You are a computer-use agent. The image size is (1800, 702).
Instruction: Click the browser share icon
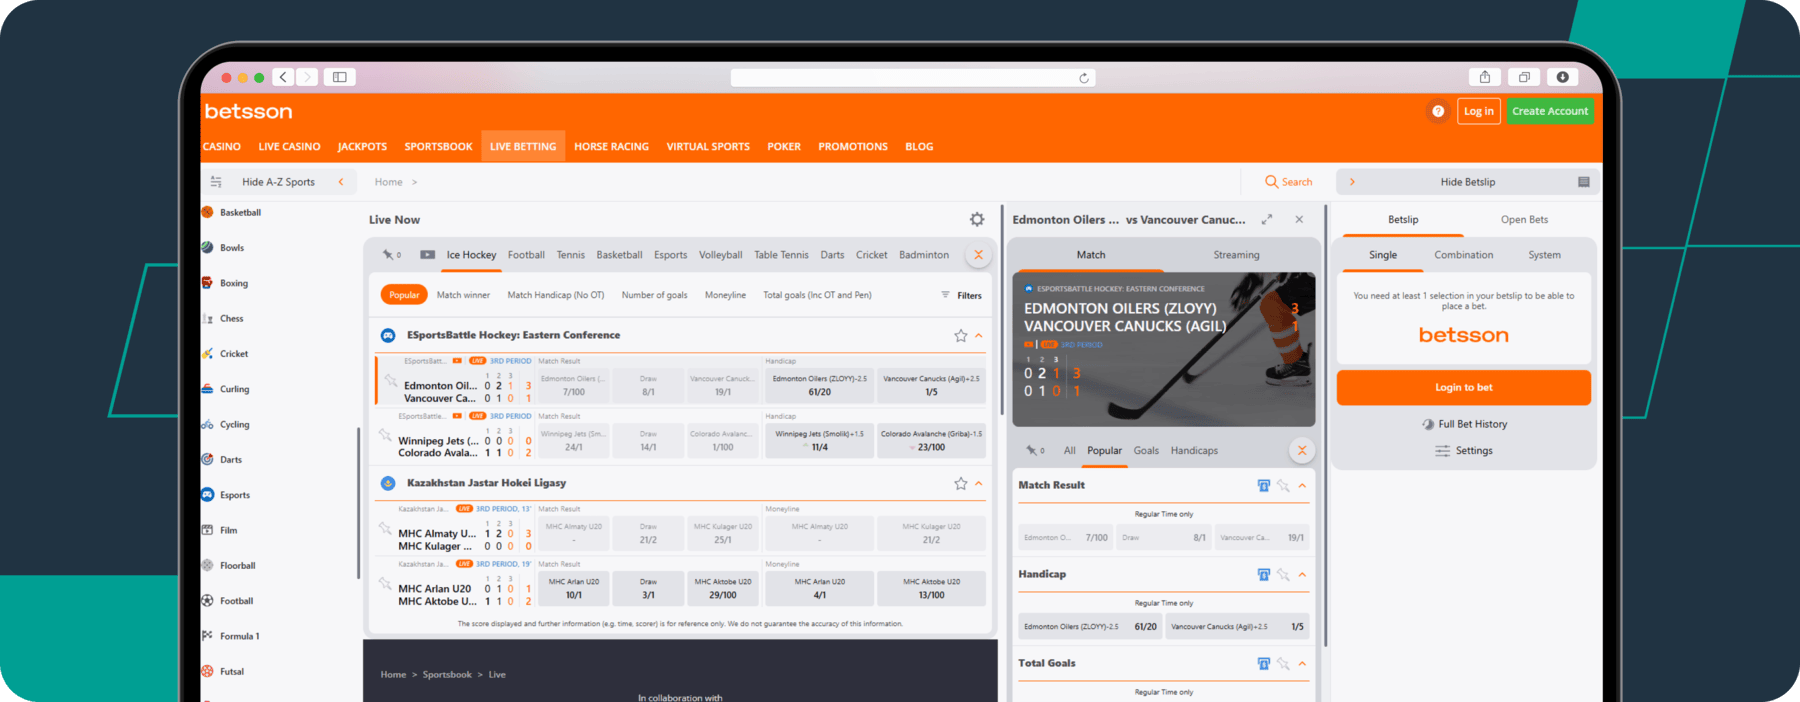(1485, 77)
